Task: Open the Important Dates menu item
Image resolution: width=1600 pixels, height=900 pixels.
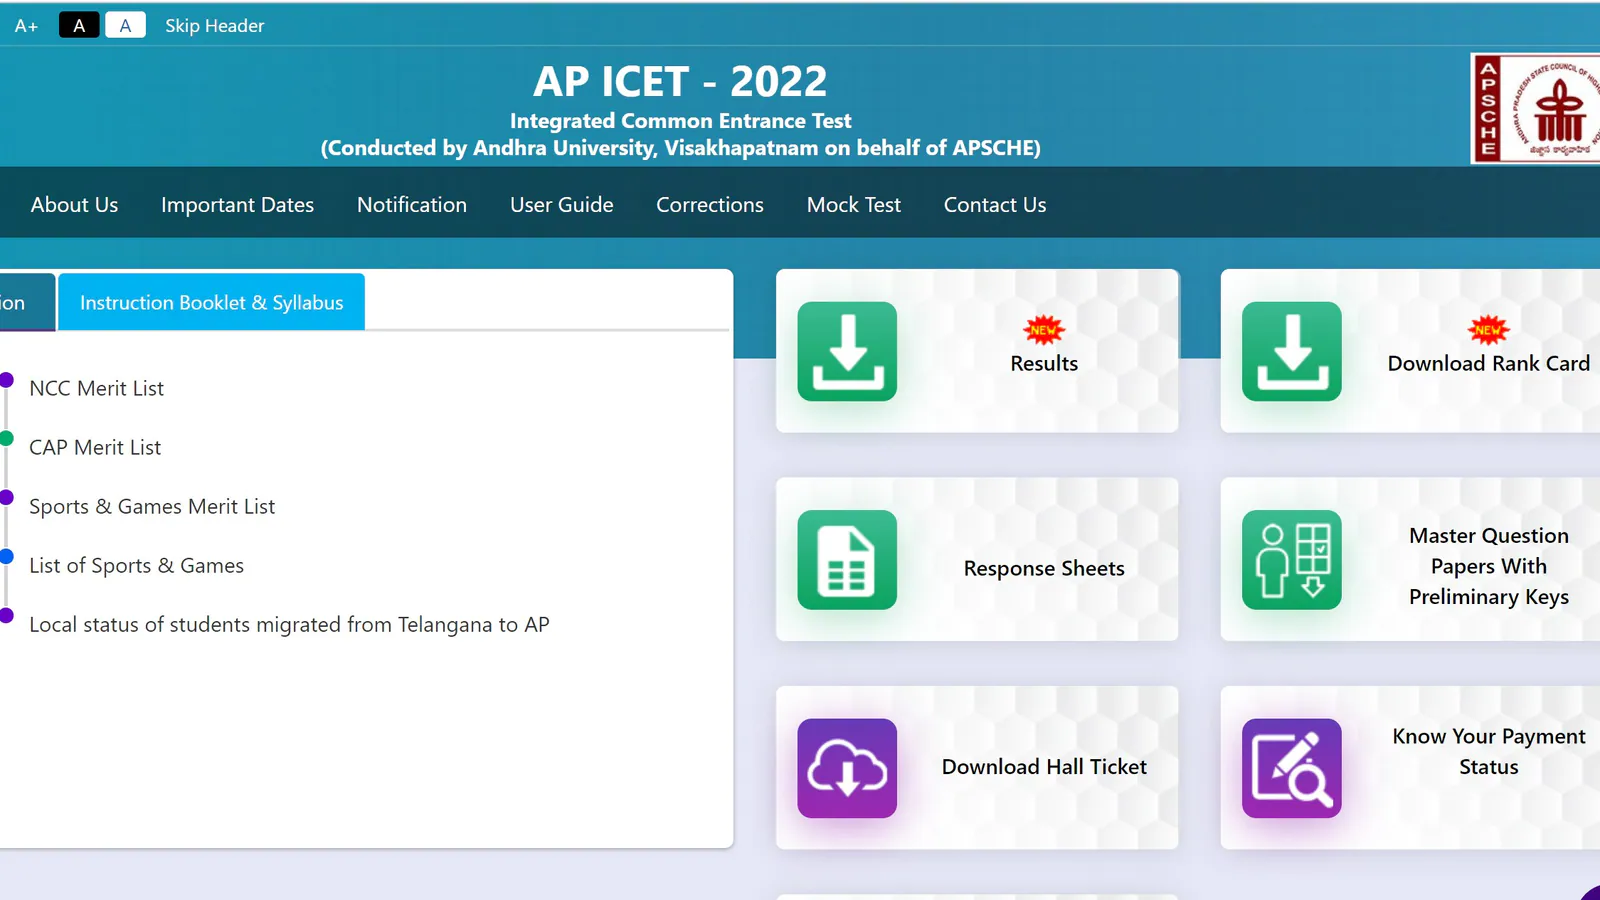Action: coord(237,205)
